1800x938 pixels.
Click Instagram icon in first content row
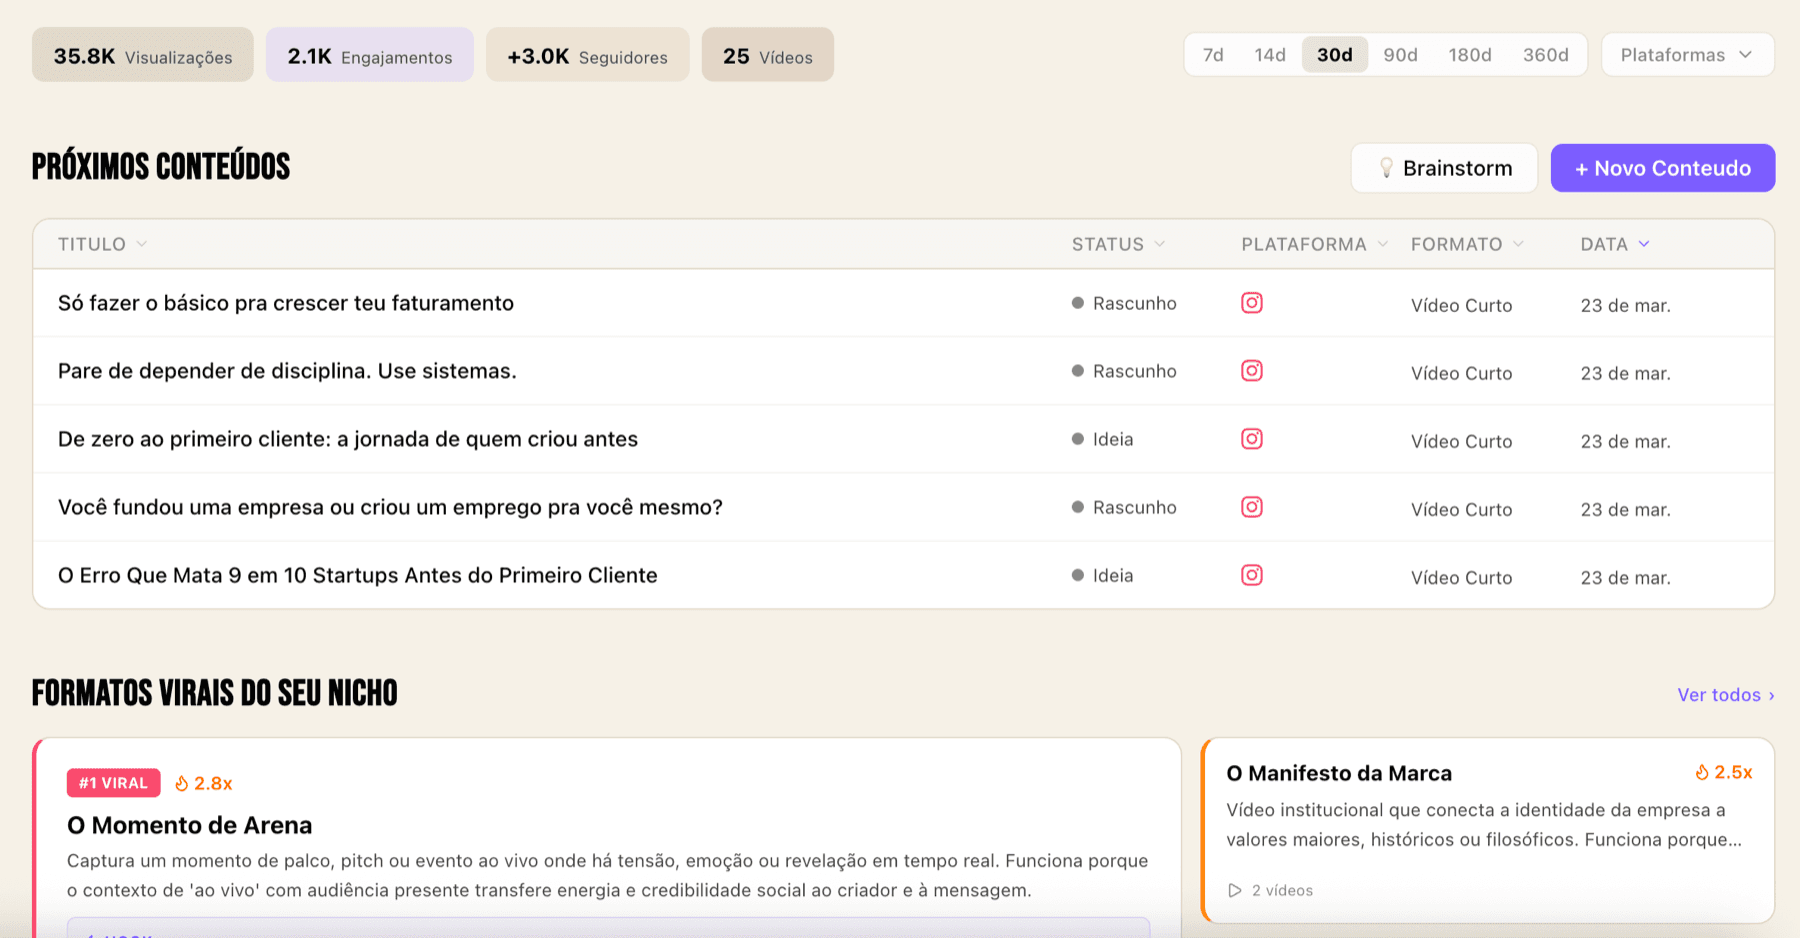1251,303
